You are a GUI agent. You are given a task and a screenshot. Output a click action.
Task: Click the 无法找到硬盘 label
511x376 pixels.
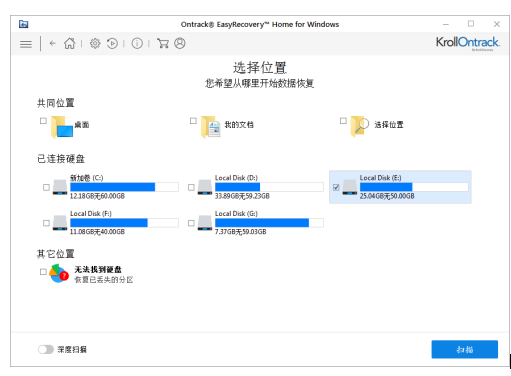click(98, 269)
